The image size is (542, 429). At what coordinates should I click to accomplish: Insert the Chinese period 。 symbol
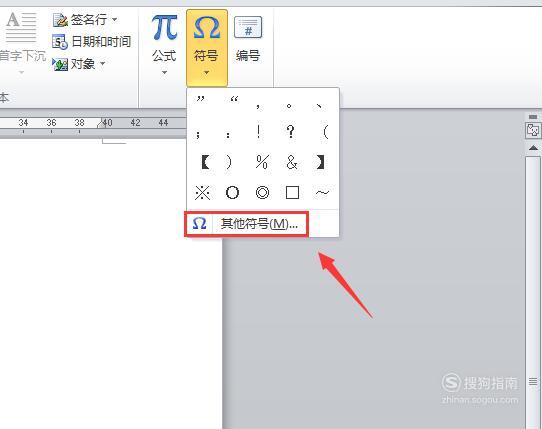coord(289,106)
